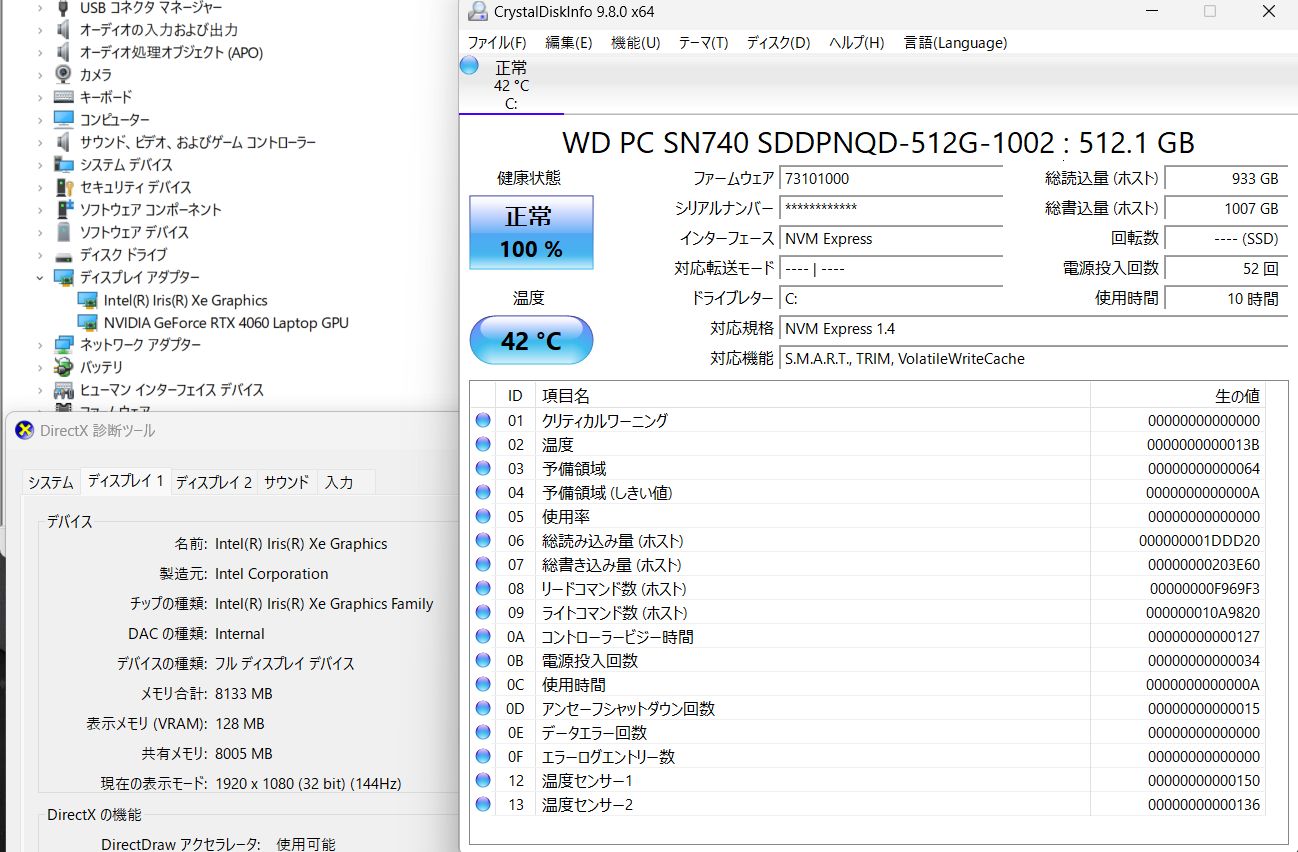This screenshot has width=1298, height=852.
Task: Select the ヒューマン インターフェイス デバイス icon
Action: pyautogui.click(x=64, y=390)
